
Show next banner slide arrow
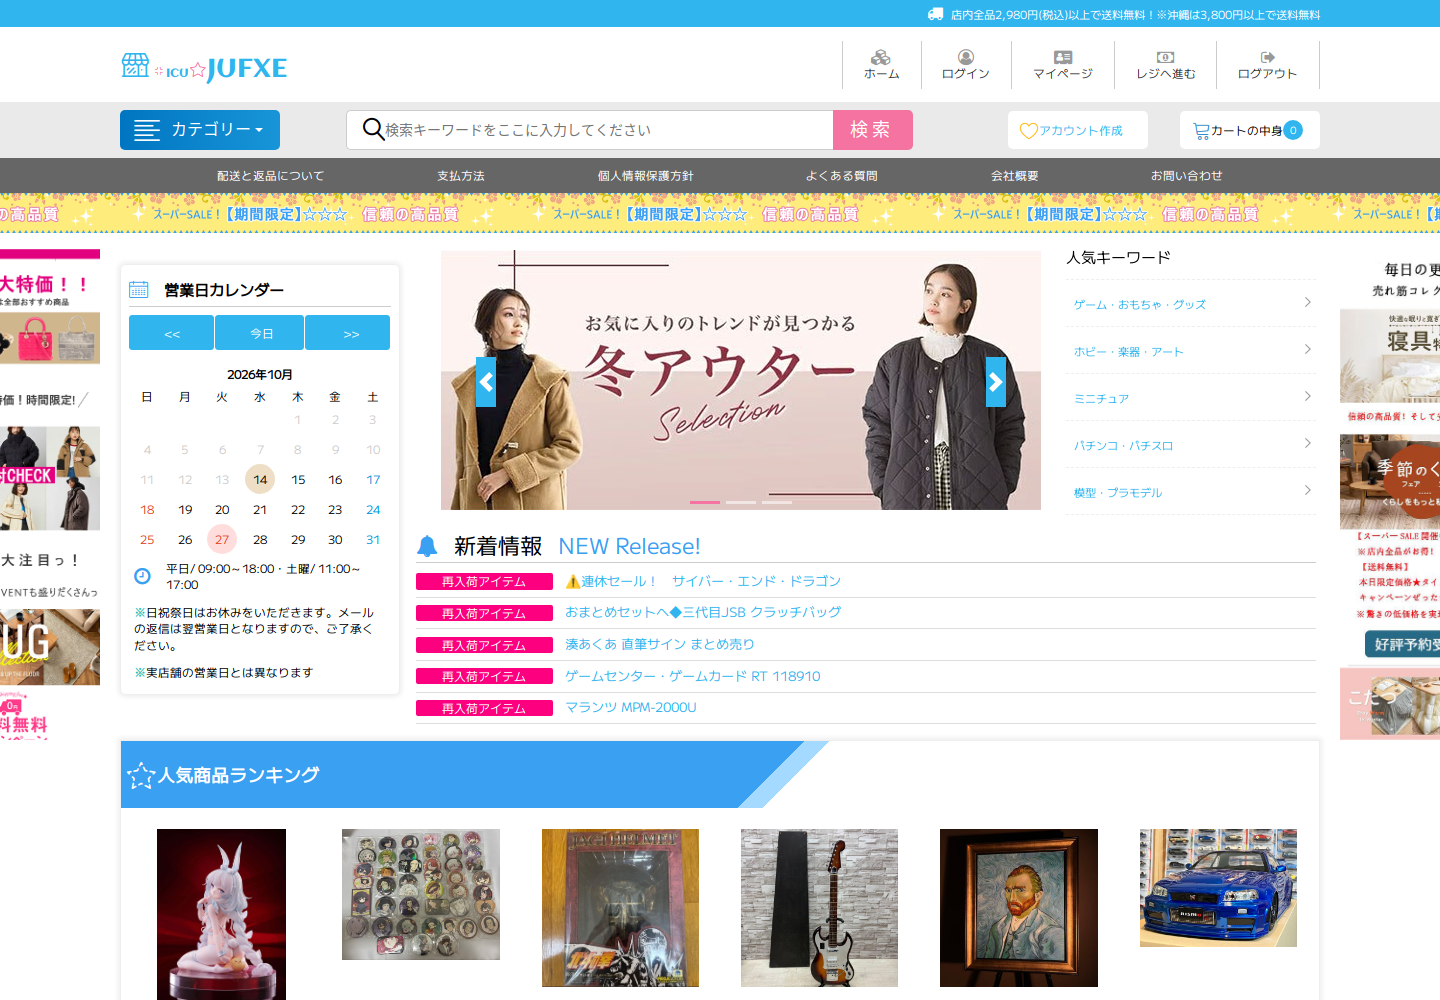click(996, 382)
